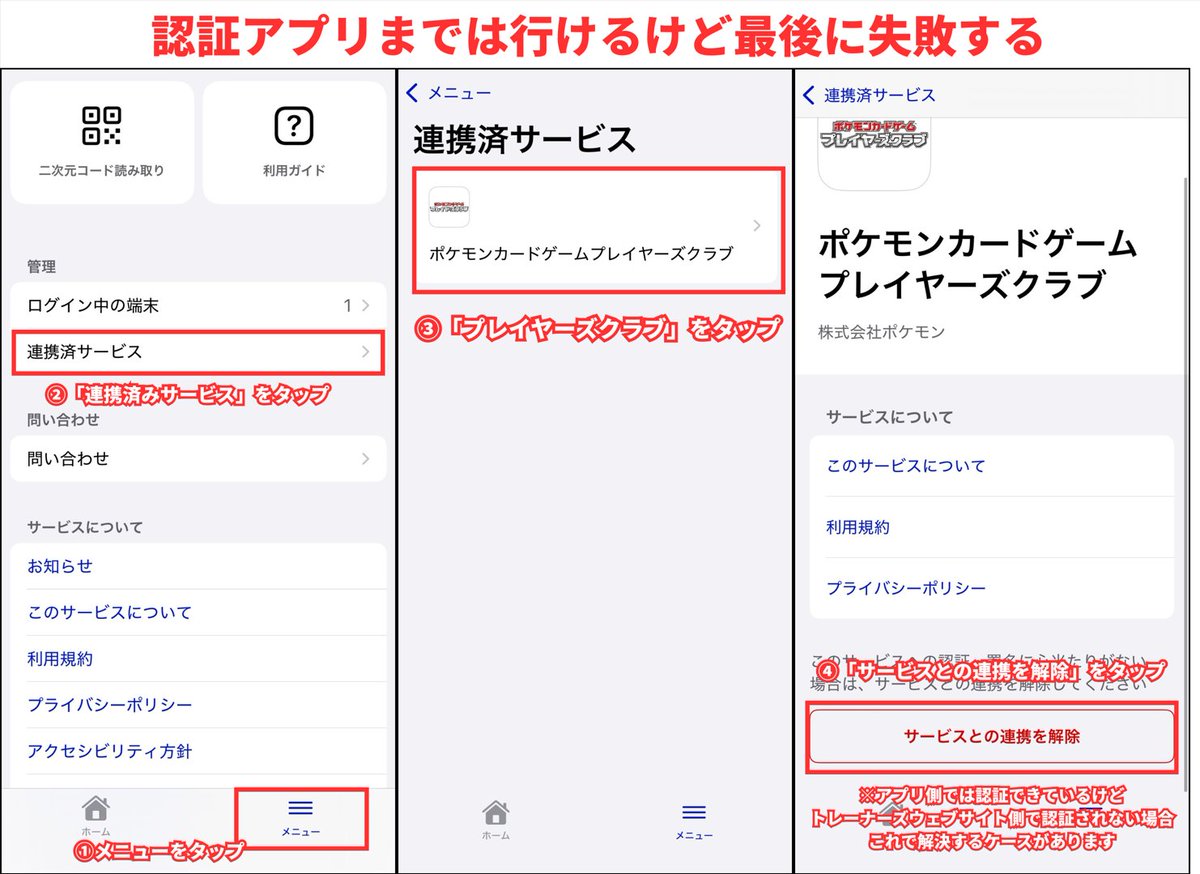Open このサービスについて in the left menu
Image resolution: width=1200 pixels, height=874 pixels.
pyautogui.click(x=109, y=612)
